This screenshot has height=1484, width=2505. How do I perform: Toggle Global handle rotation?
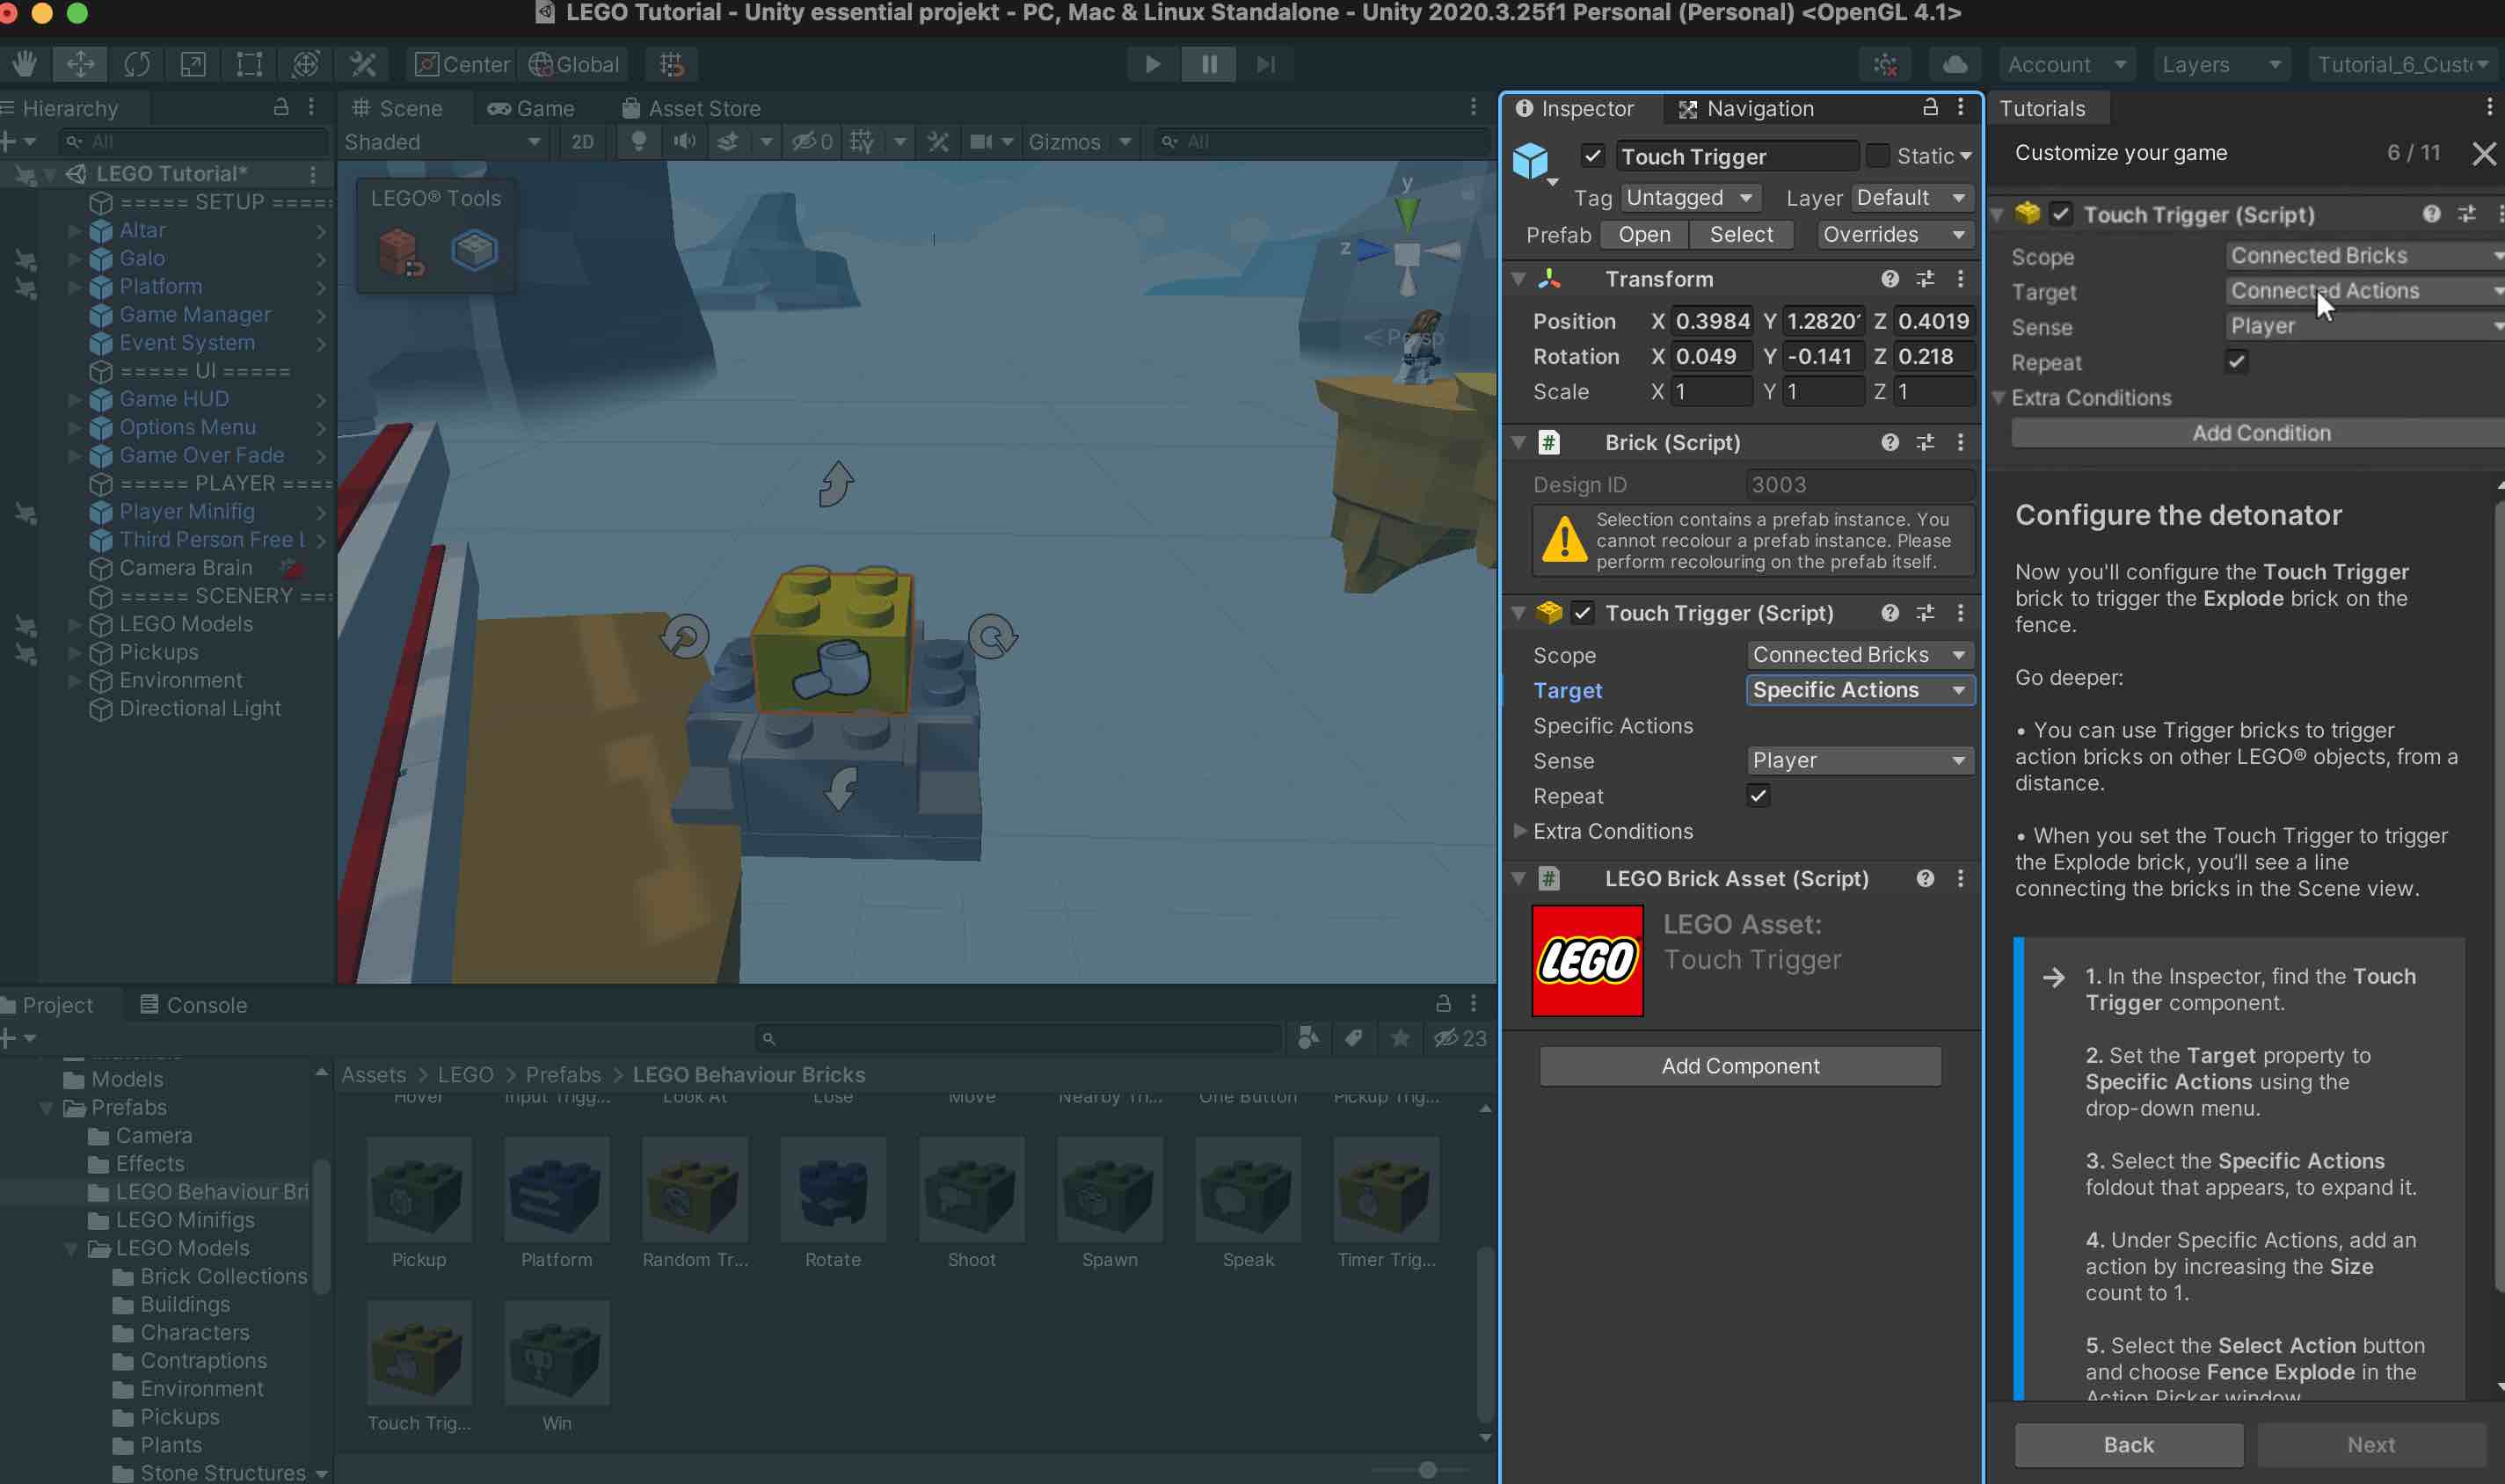575,64
